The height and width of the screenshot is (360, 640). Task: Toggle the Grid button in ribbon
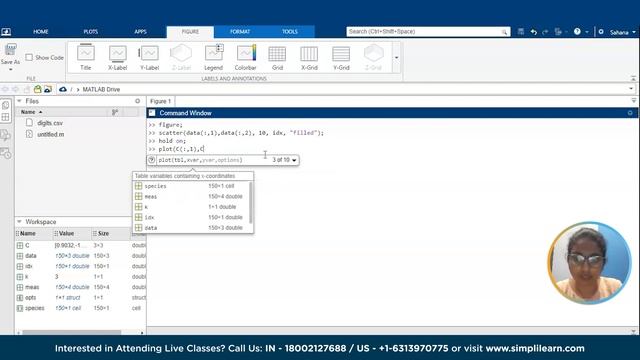click(277, 58)
